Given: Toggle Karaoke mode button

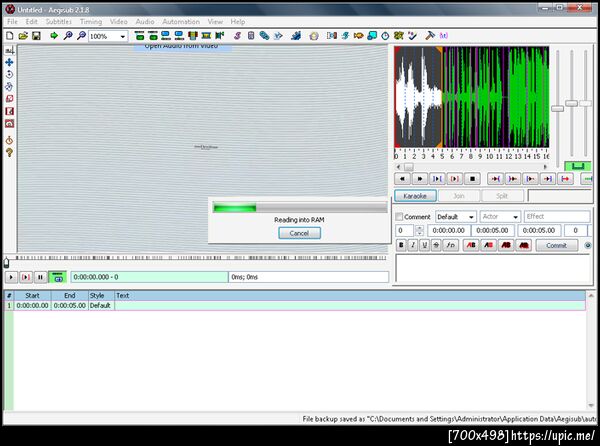Looking at the screenshot, I should click(x=415, y=196).
